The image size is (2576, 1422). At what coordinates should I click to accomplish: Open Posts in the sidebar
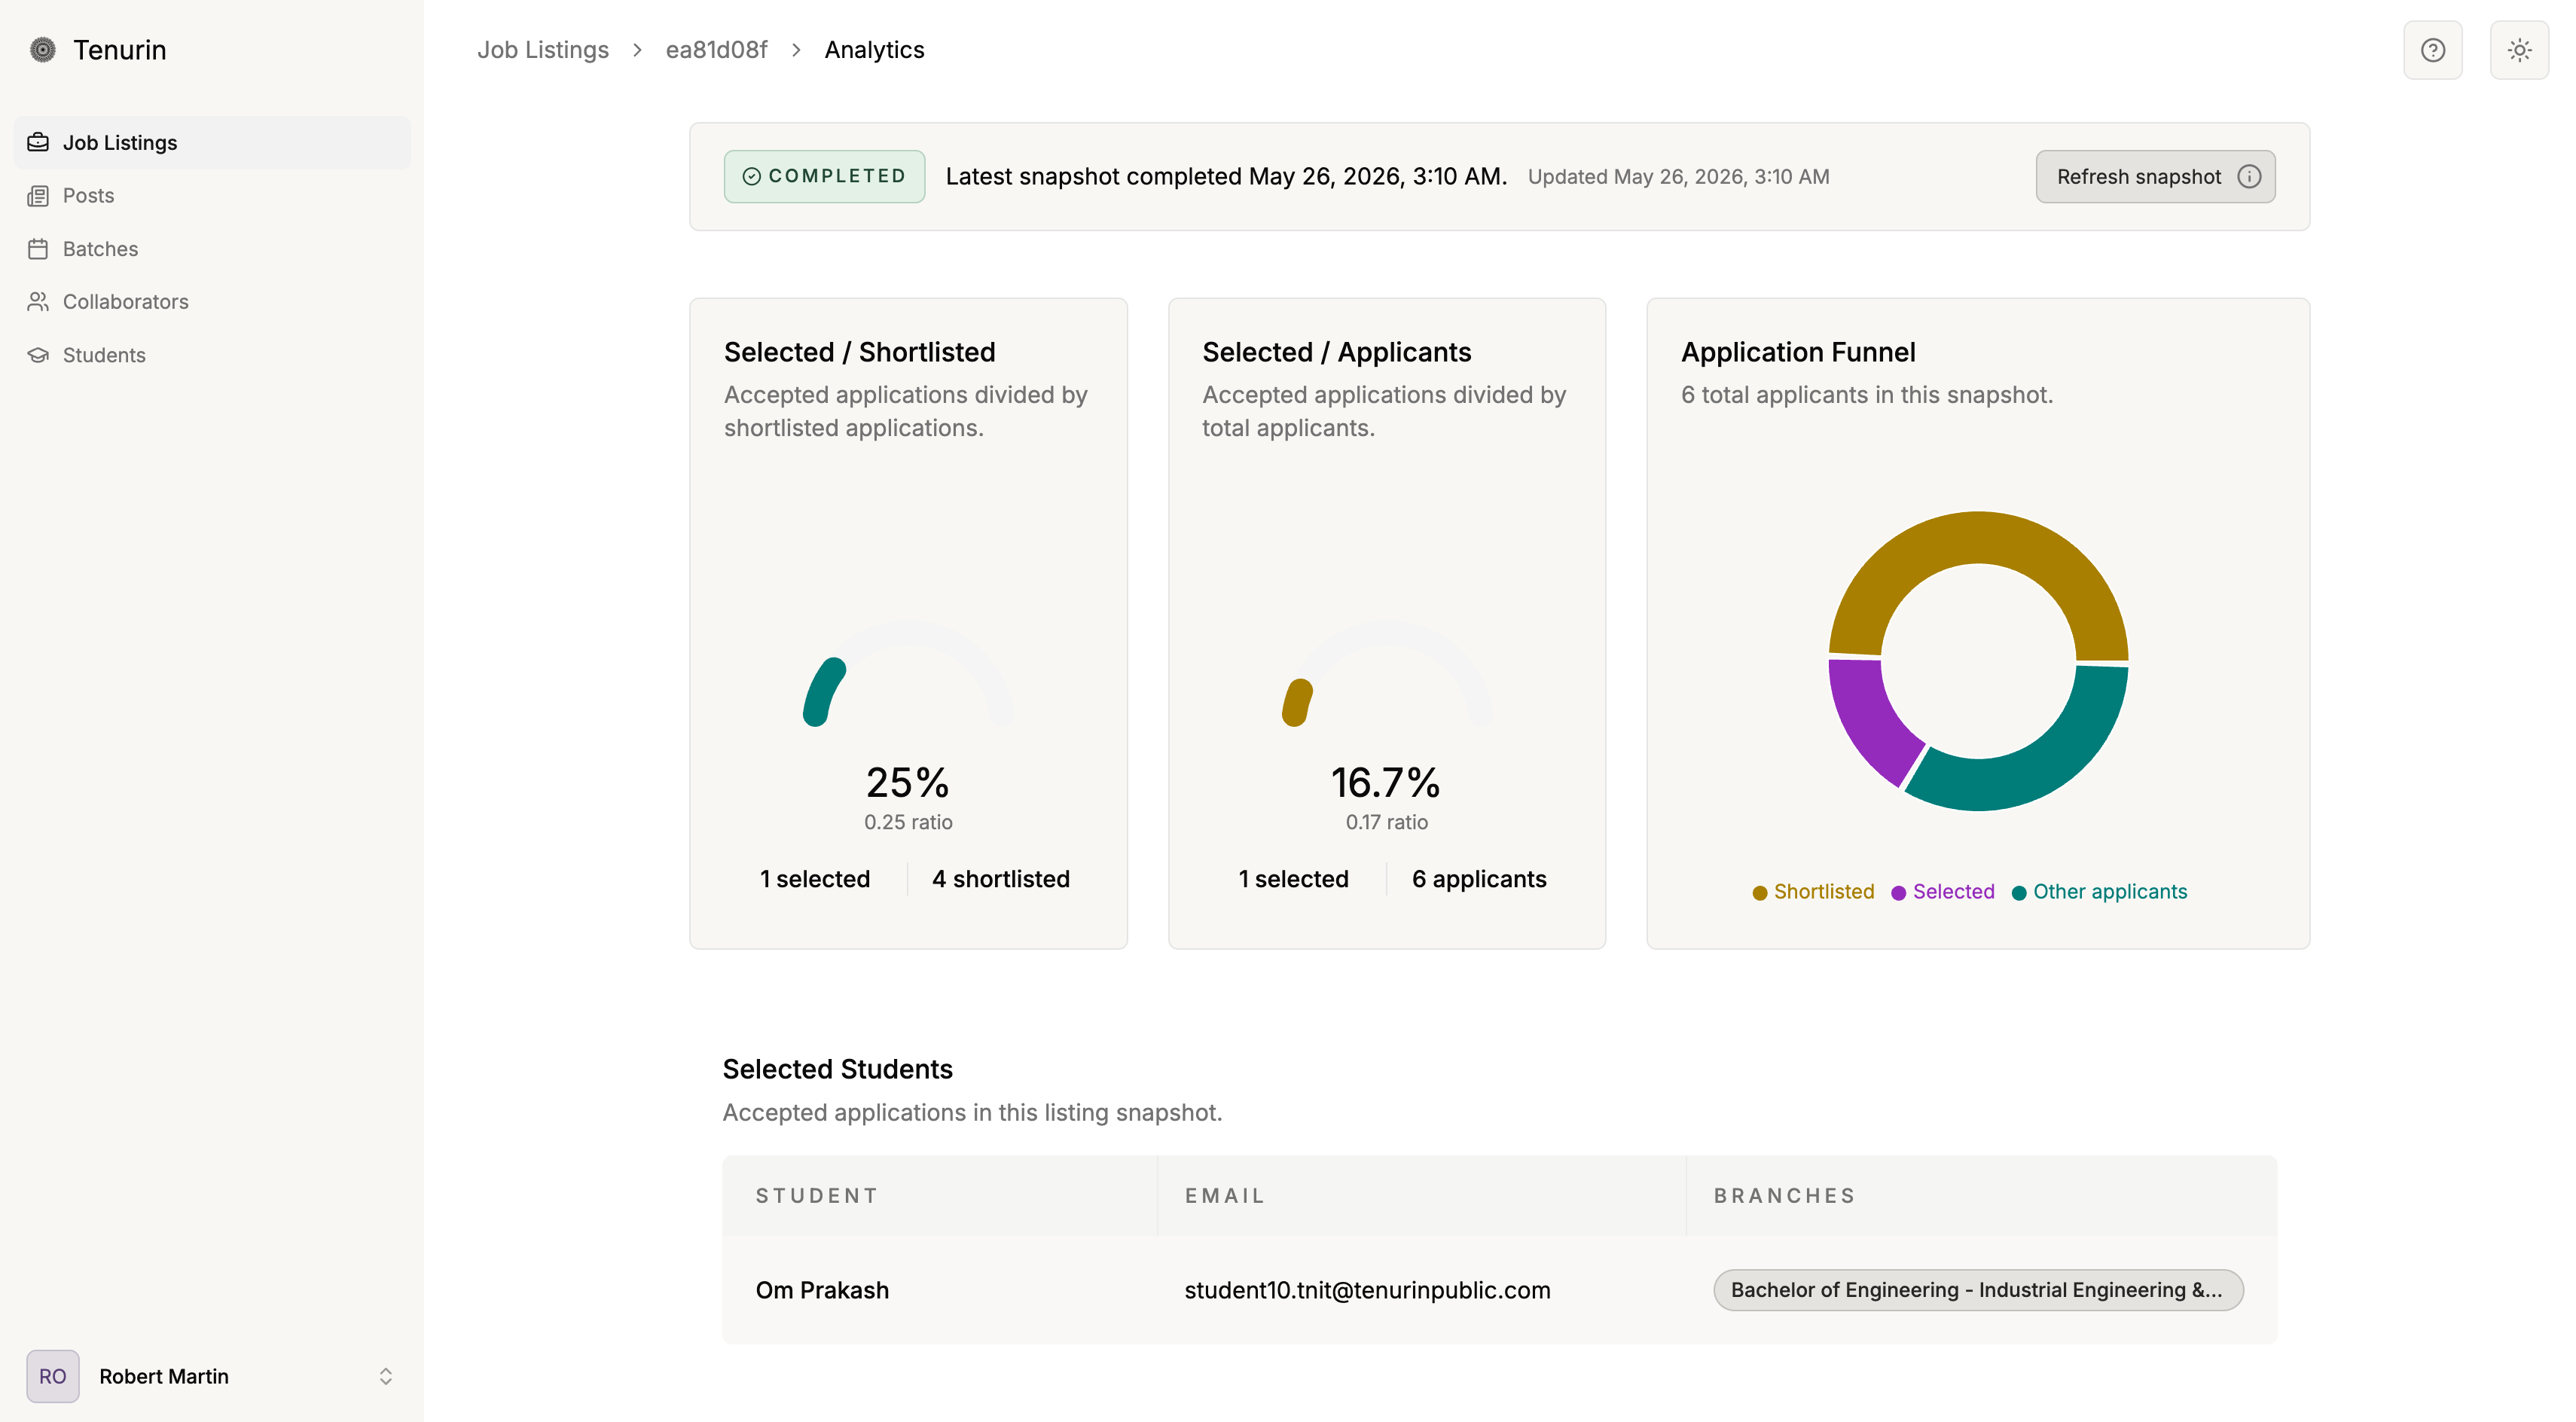click(212, 196)
